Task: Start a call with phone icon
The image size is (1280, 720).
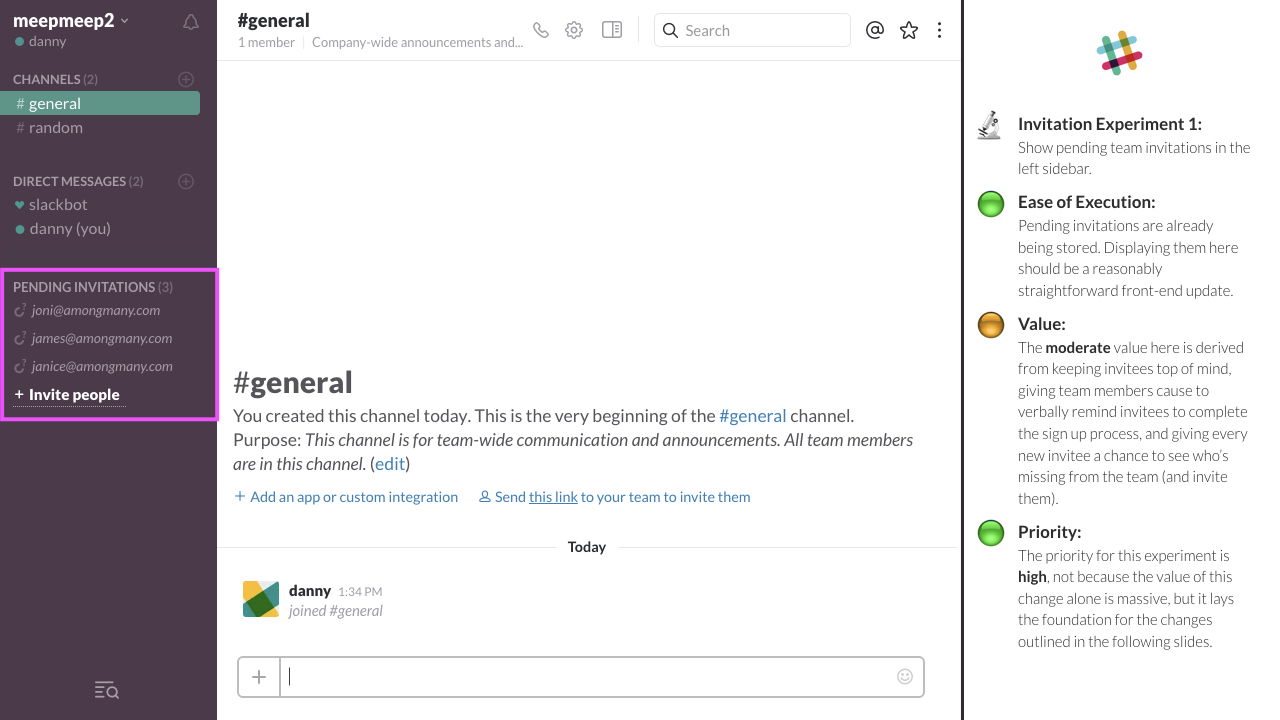Action: (x=541, y=30)
